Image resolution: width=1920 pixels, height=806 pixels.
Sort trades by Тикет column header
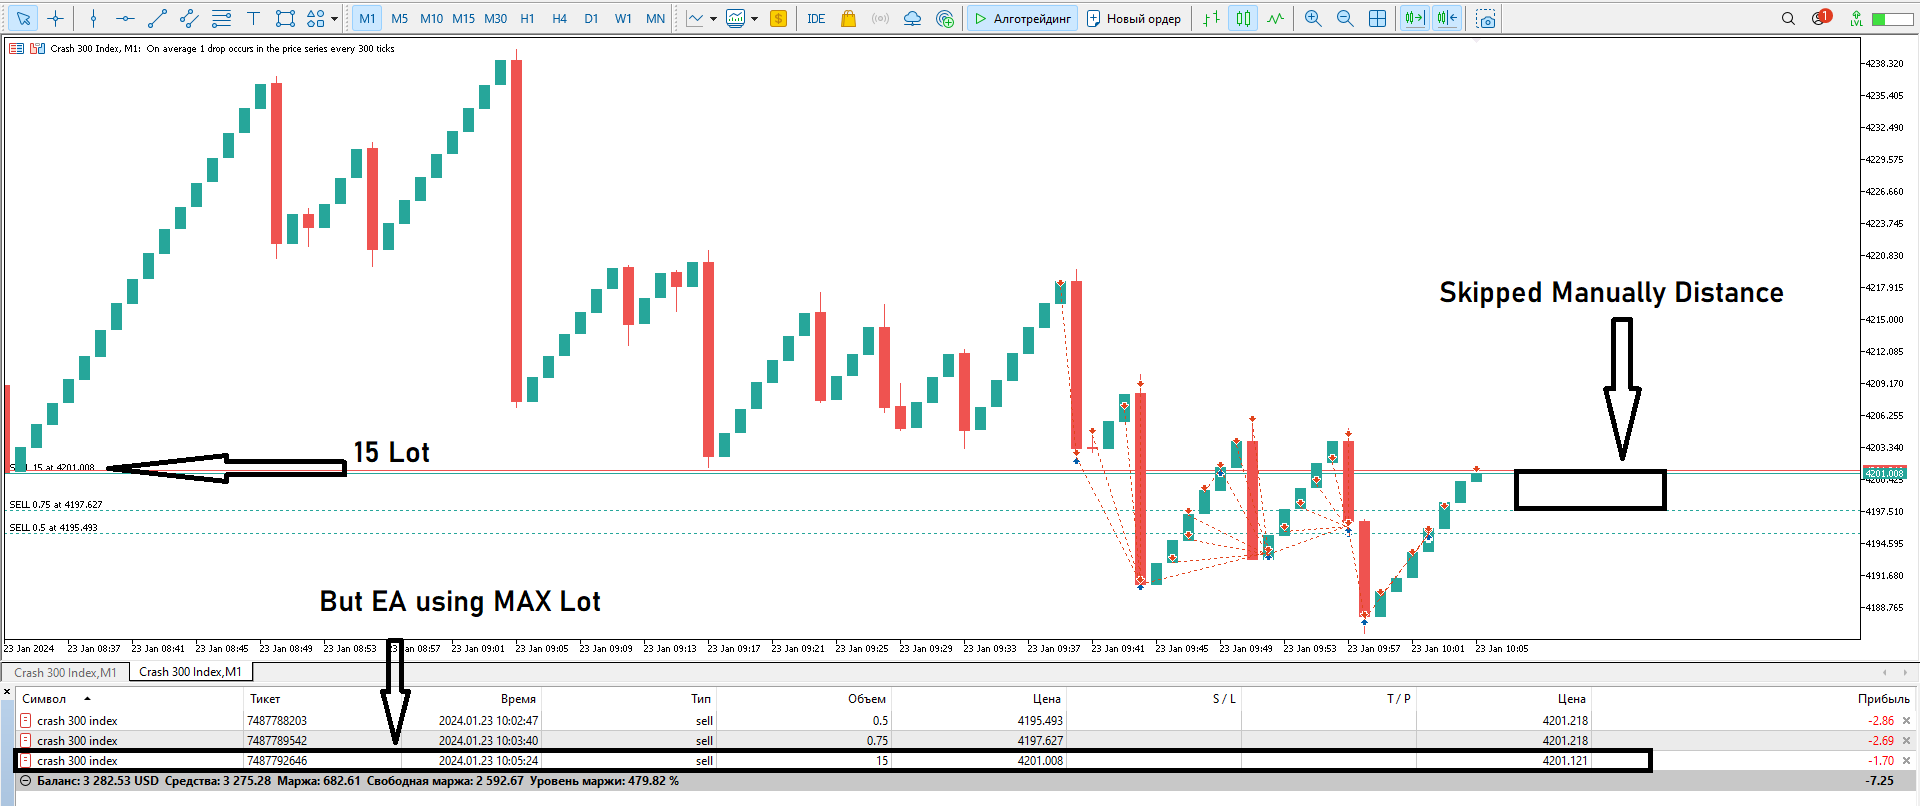coord(265,698)
